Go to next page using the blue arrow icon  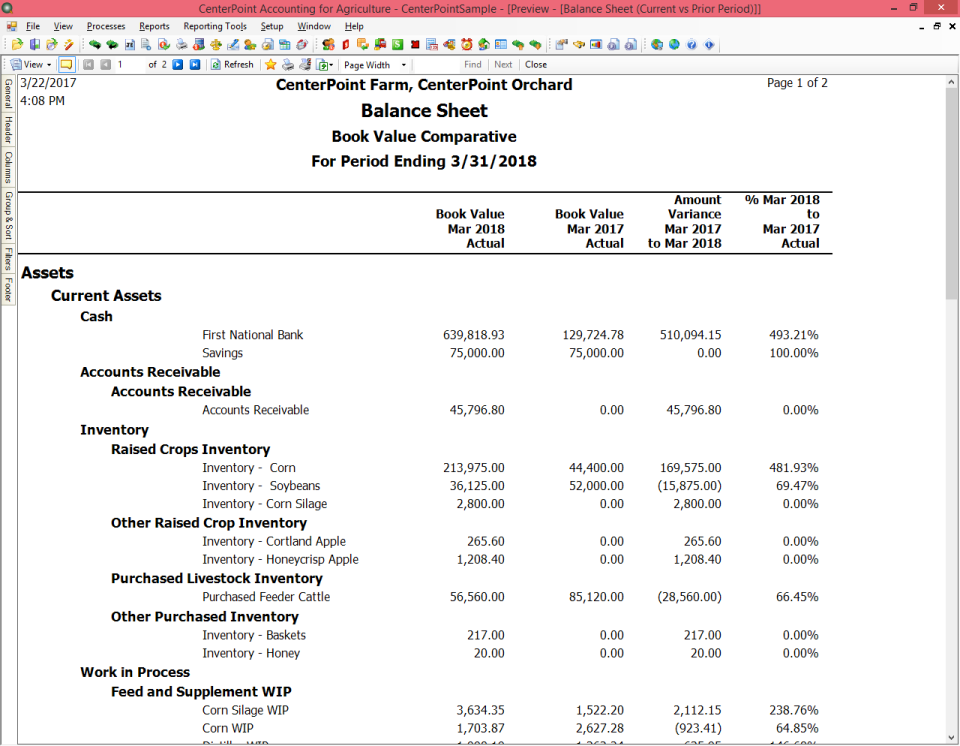pos(177,64)
